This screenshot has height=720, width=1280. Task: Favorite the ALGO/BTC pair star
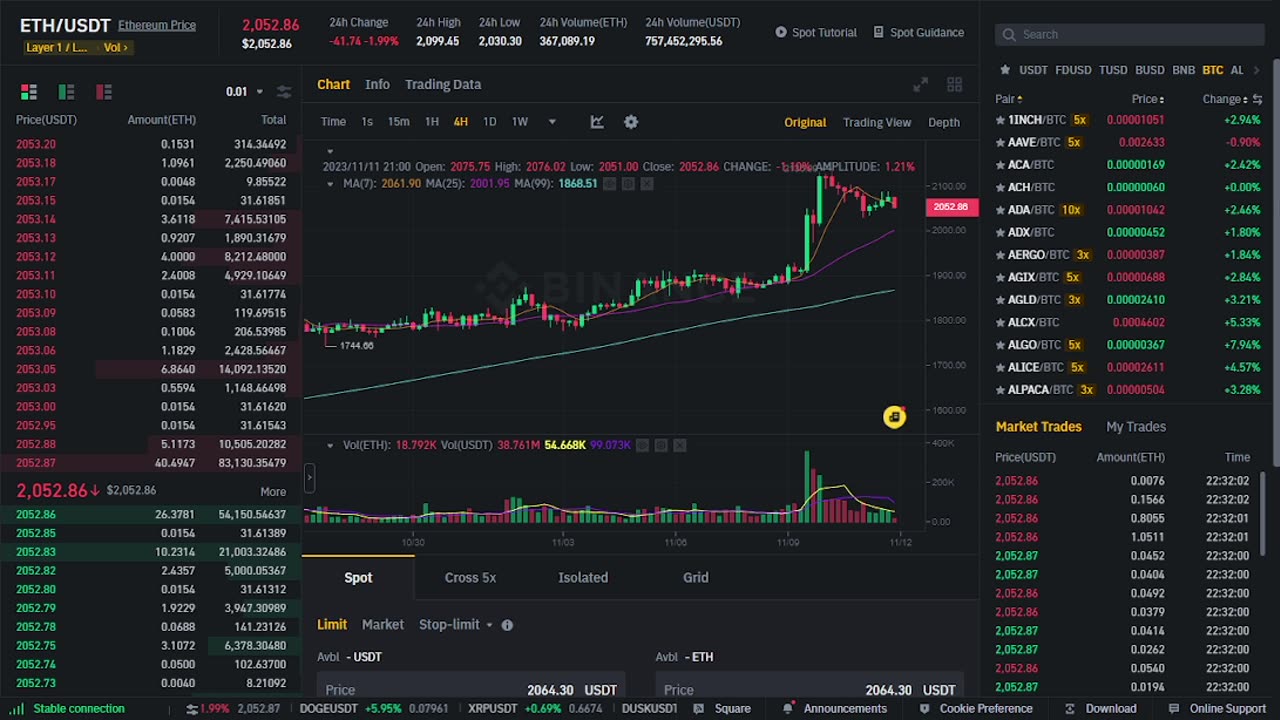click(1000, 345)
